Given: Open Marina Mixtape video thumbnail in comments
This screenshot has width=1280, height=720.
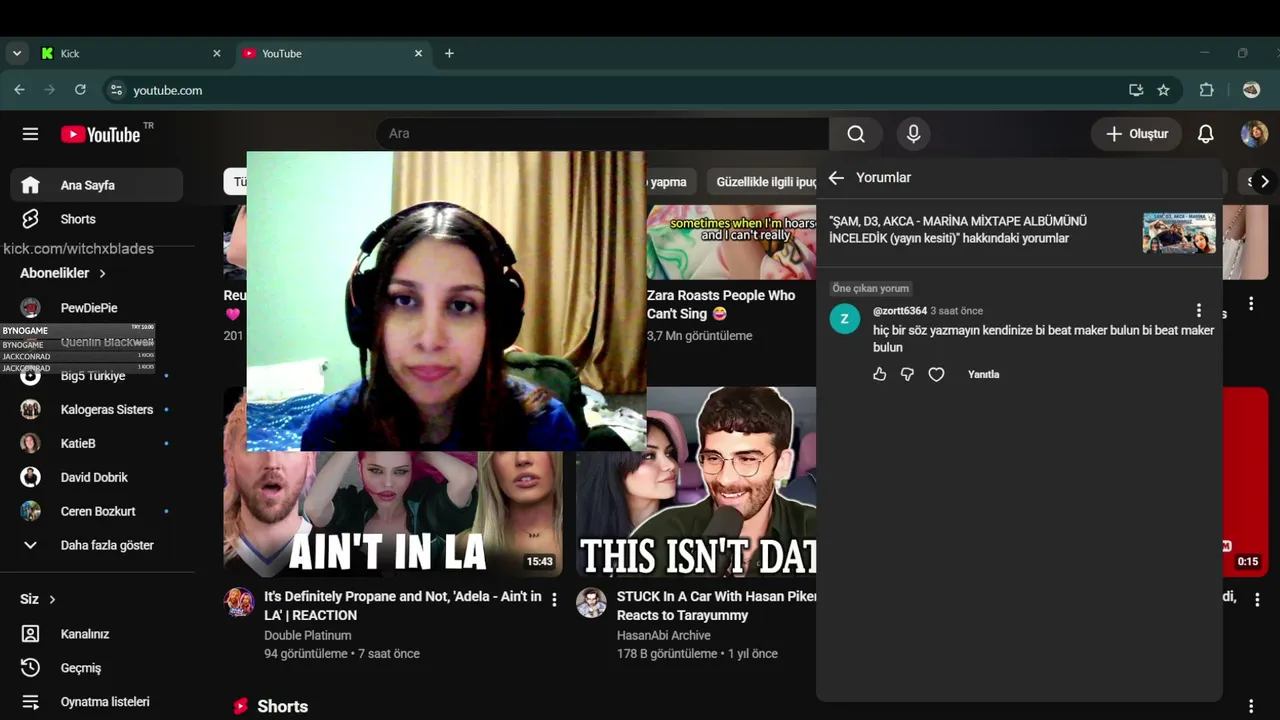Looking at the screenshot, I should 1179,233.
